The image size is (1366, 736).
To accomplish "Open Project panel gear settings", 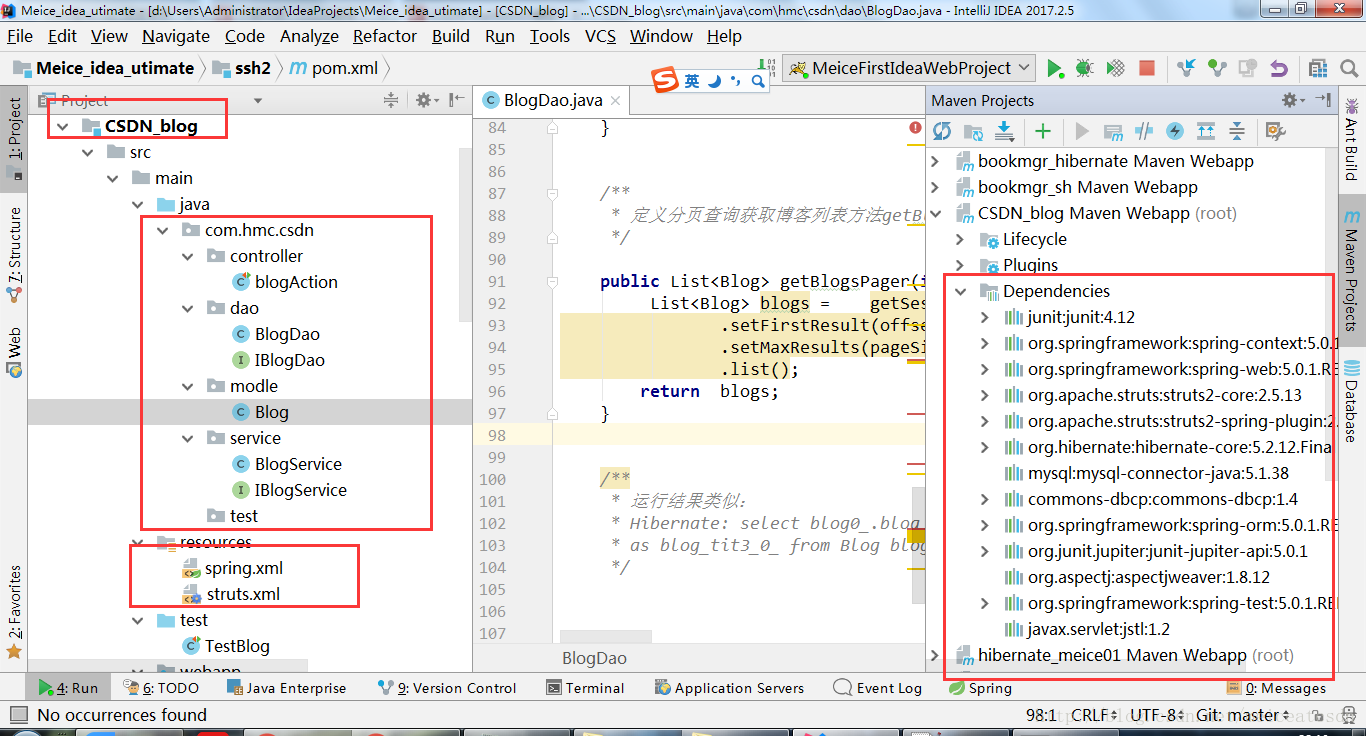I will coord(427,100).
